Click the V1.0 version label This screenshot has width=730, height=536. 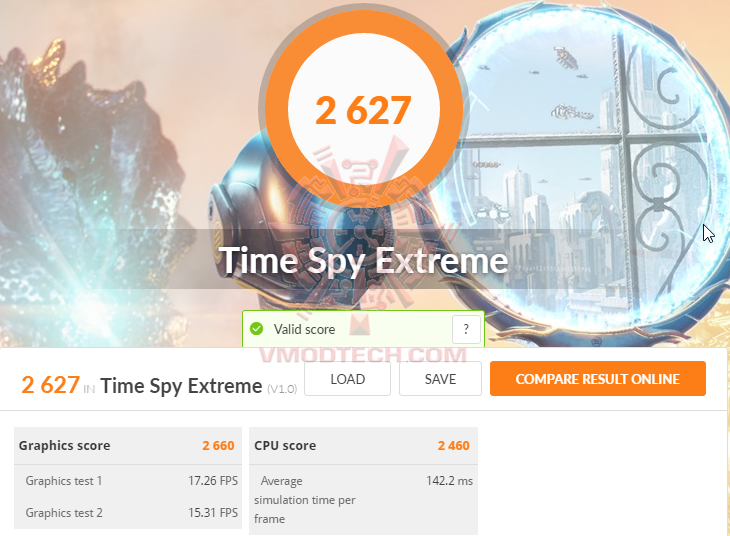click(x=282, y=389)
